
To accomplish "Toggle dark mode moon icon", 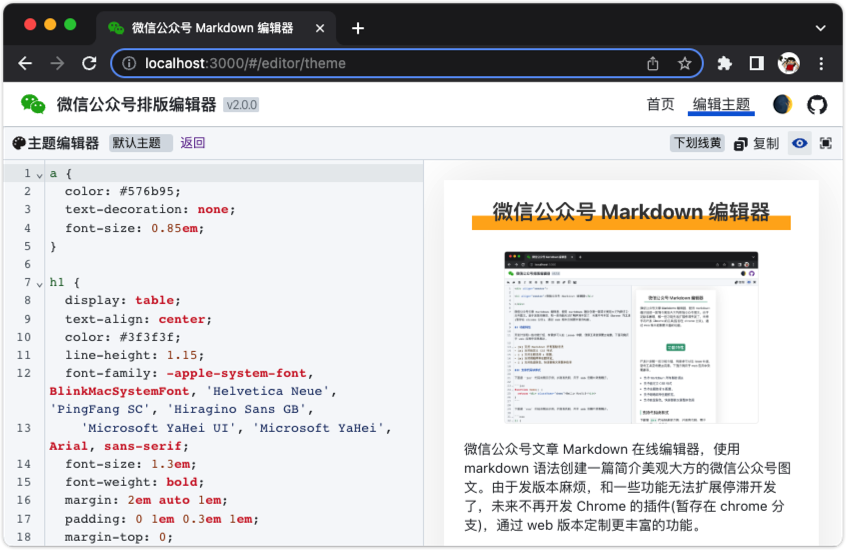I will tap(782, 104).
